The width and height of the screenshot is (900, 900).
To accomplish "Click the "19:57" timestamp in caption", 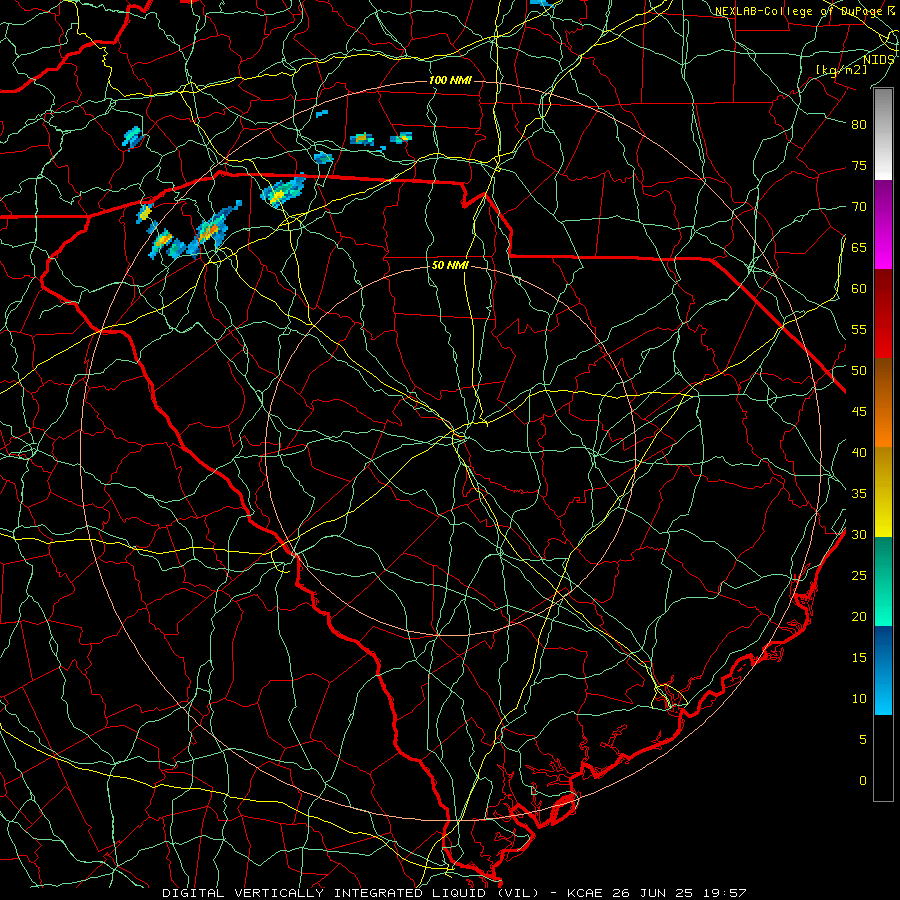I will point(724,893).
